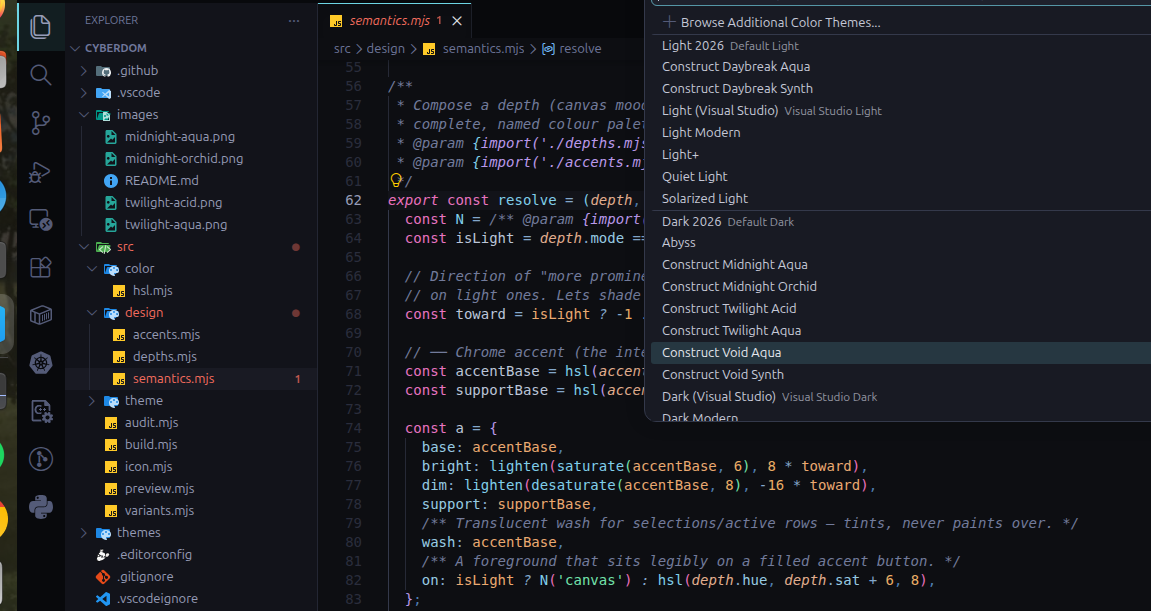Open preview.mjs file

coord(159,489)
